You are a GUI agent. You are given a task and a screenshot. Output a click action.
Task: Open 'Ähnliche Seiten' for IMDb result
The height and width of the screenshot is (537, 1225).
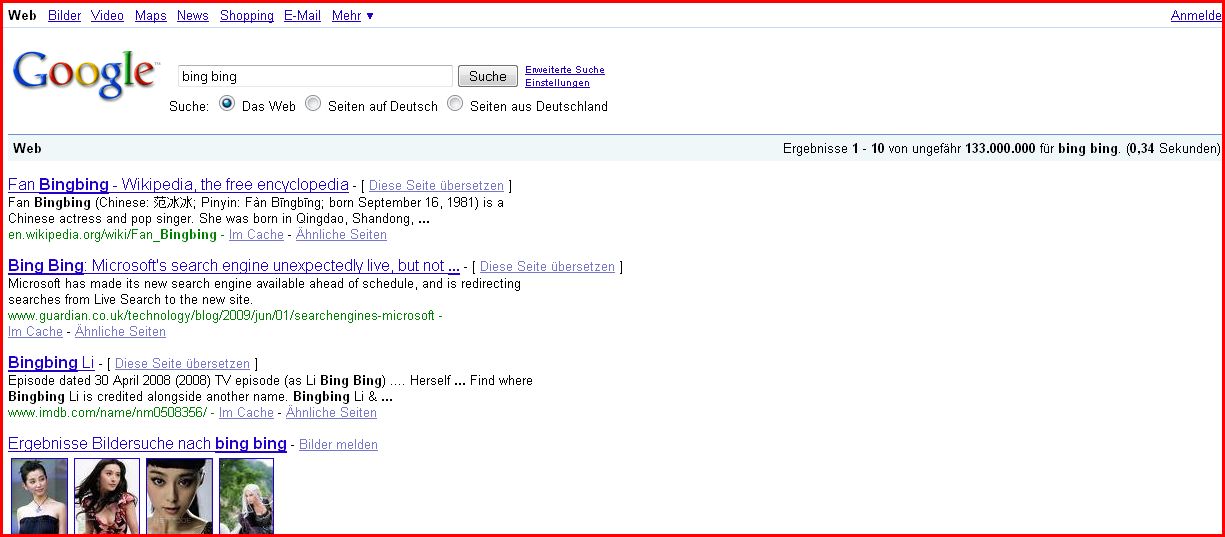pyautogui.click(x=331, y=413)
